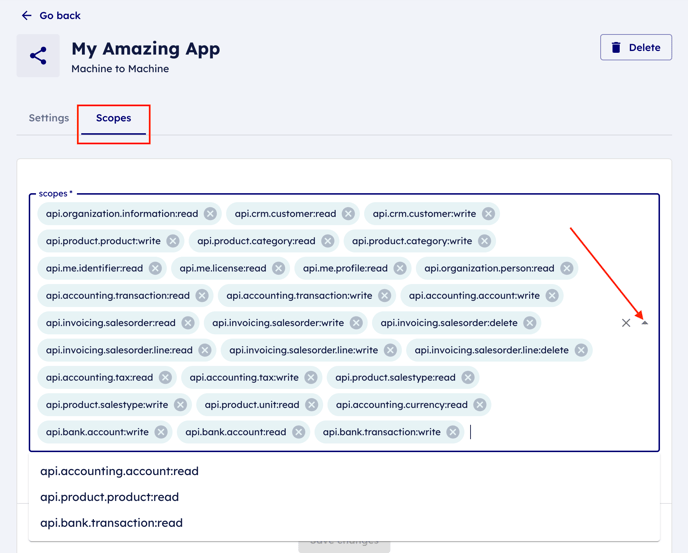Remove api.me.license:read scope chip
Screen dimensions: 688x553
click(278, 268)
